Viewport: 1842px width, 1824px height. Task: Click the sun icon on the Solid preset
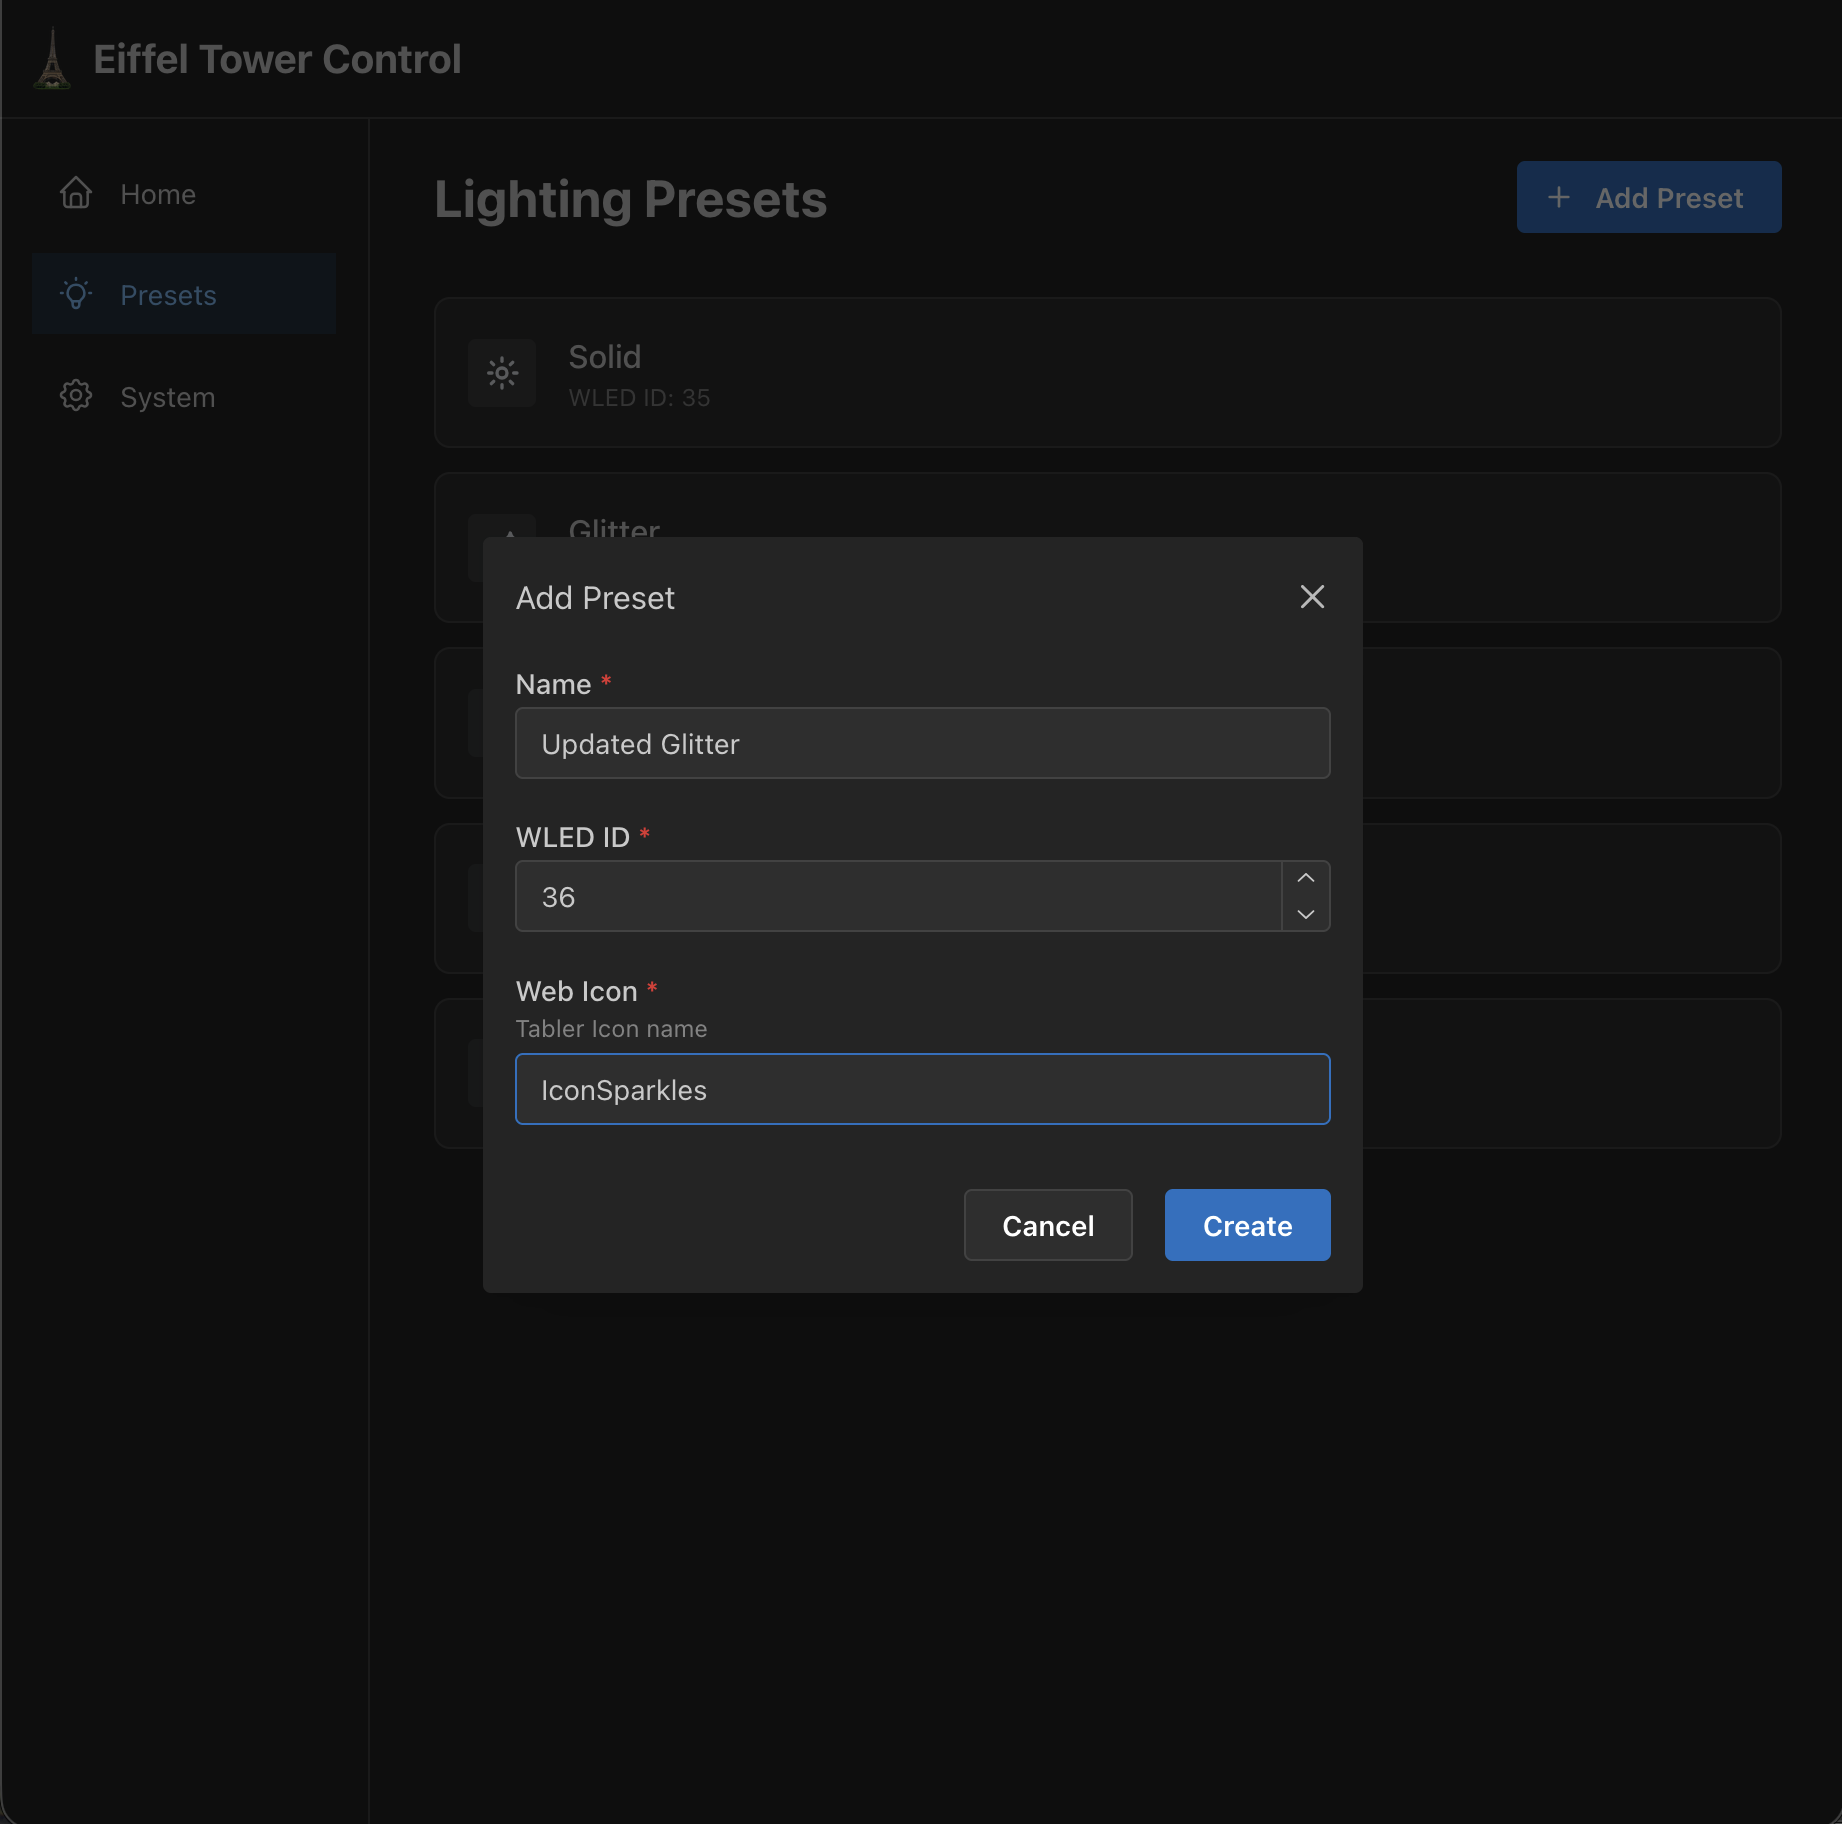click(x=501, y=373)
